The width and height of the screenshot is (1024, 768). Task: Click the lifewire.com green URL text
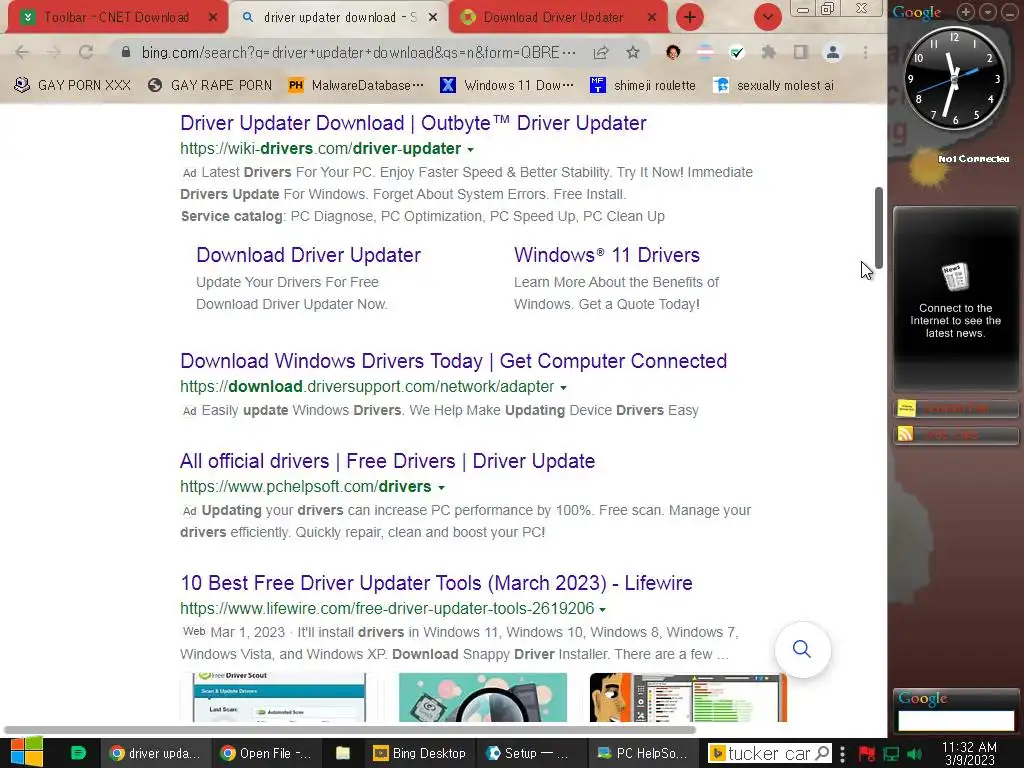[387, 608]
